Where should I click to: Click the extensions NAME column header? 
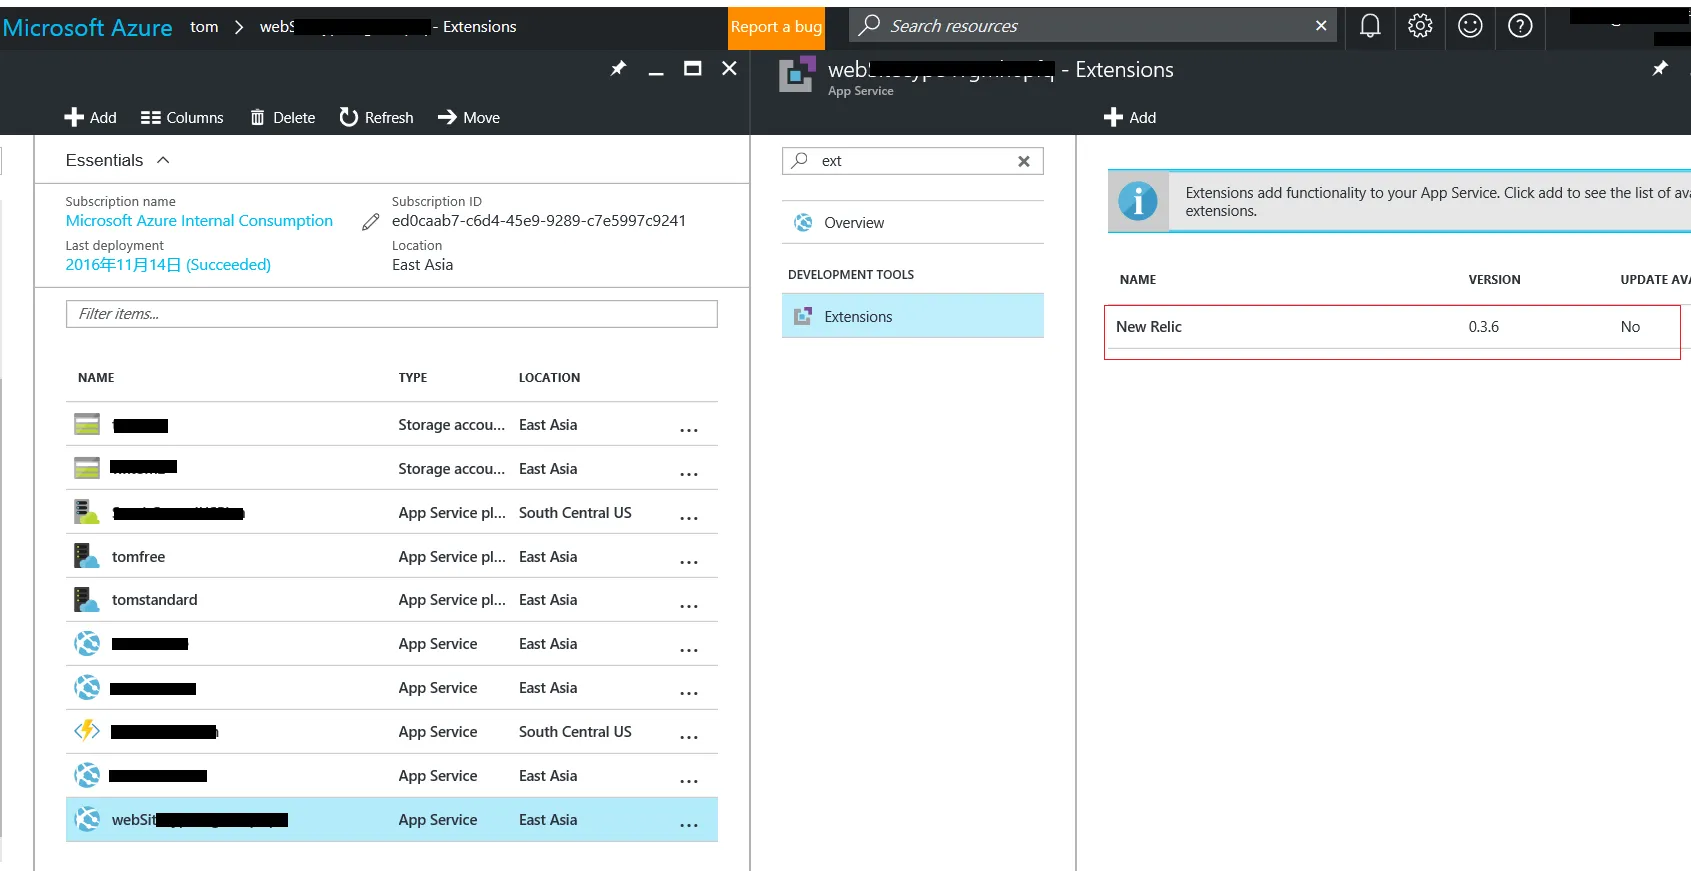tap(1138, 280)
